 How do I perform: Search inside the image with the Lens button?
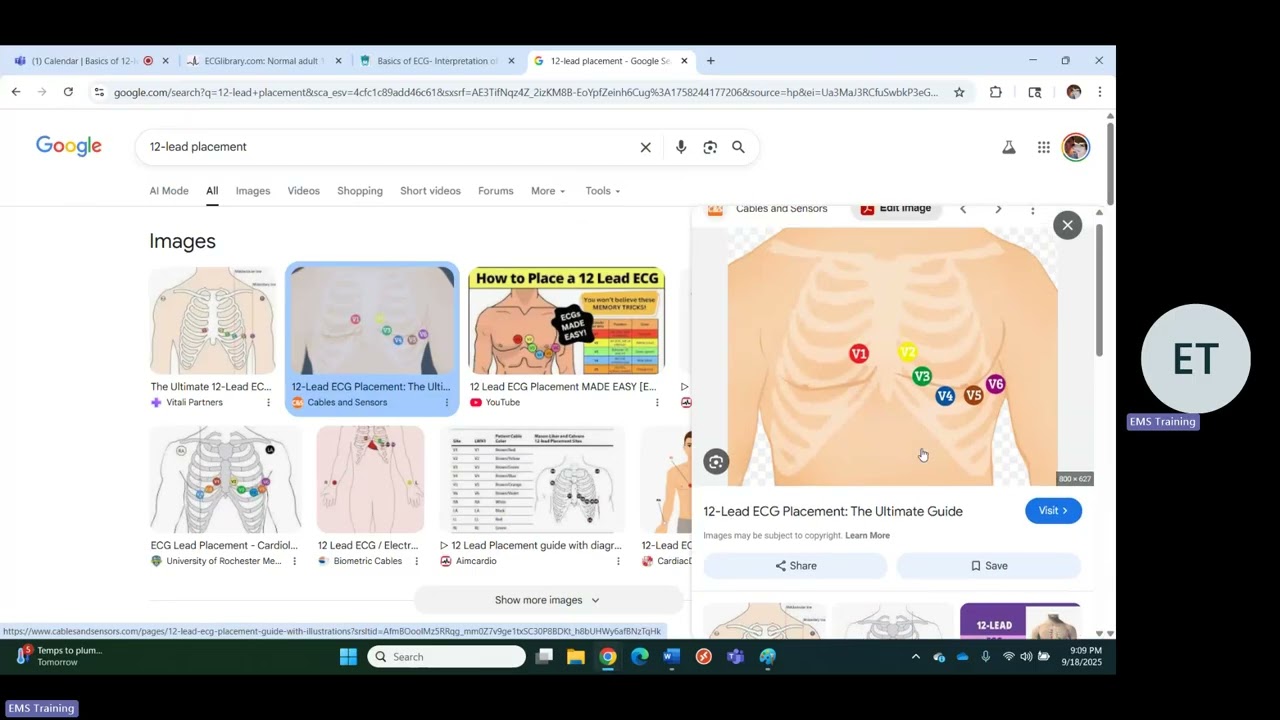tap(715, 462)
